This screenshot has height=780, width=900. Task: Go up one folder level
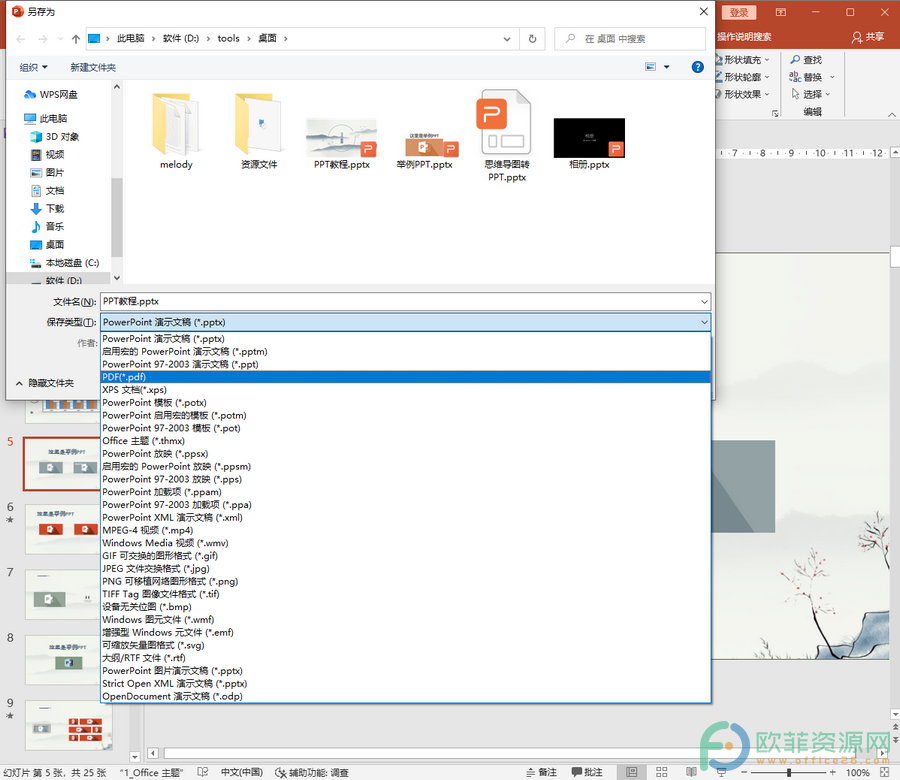[76, 39]
